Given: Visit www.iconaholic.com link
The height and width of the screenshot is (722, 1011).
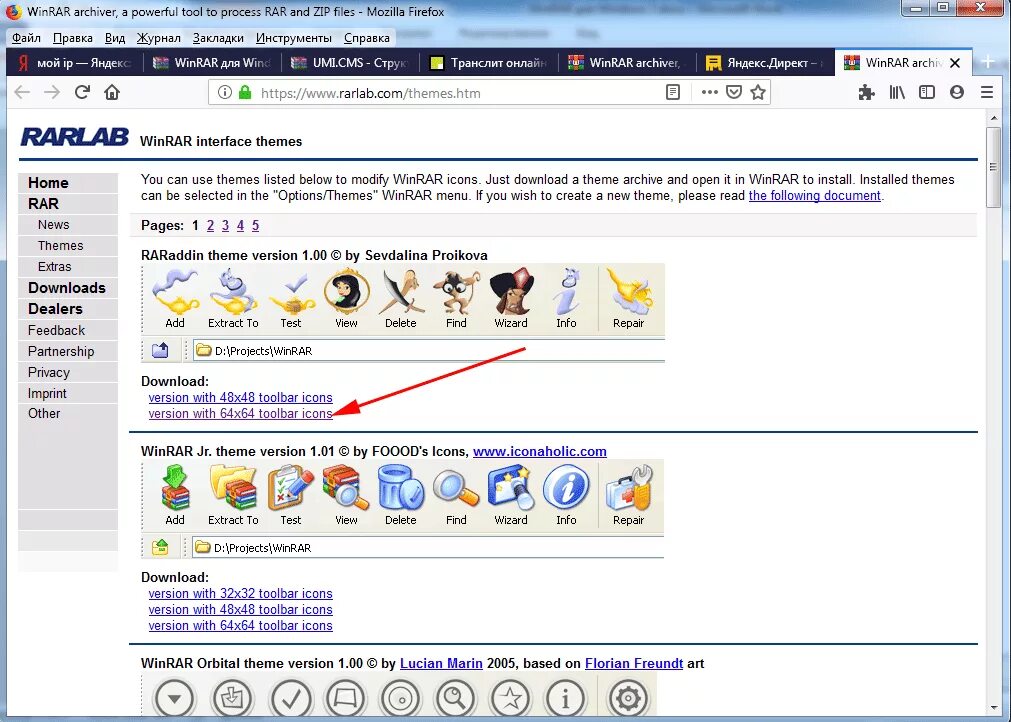Looking at the screenshot, I should pyautogui.click(x=540, y=451).
